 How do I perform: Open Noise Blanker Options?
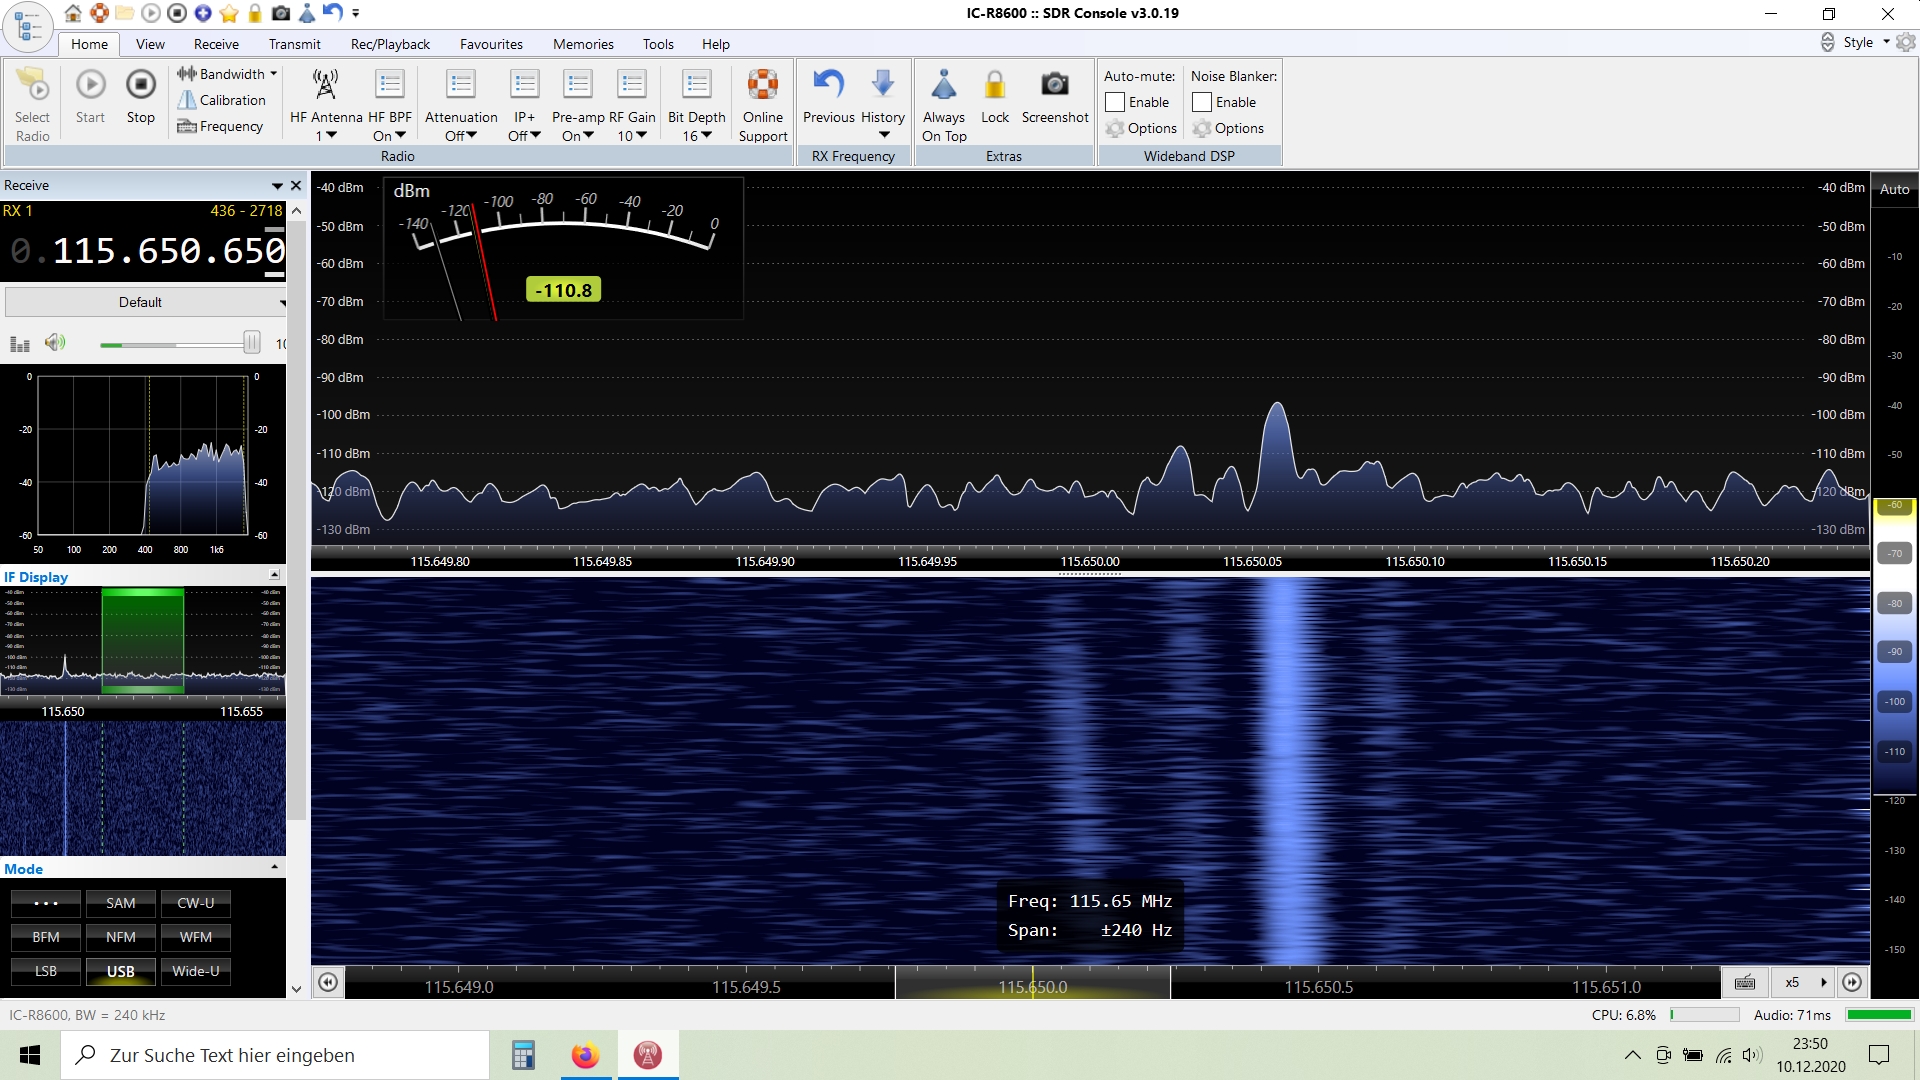click(x=1228, y=128)
